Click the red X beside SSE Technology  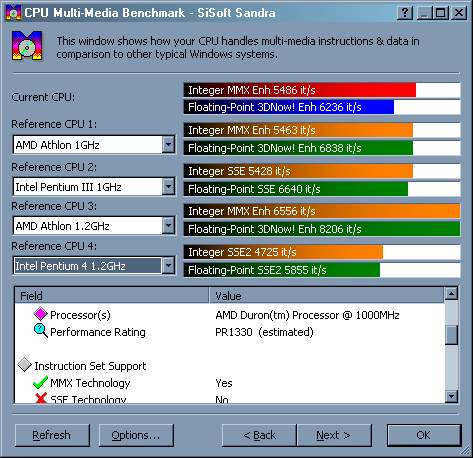(41, 398)
